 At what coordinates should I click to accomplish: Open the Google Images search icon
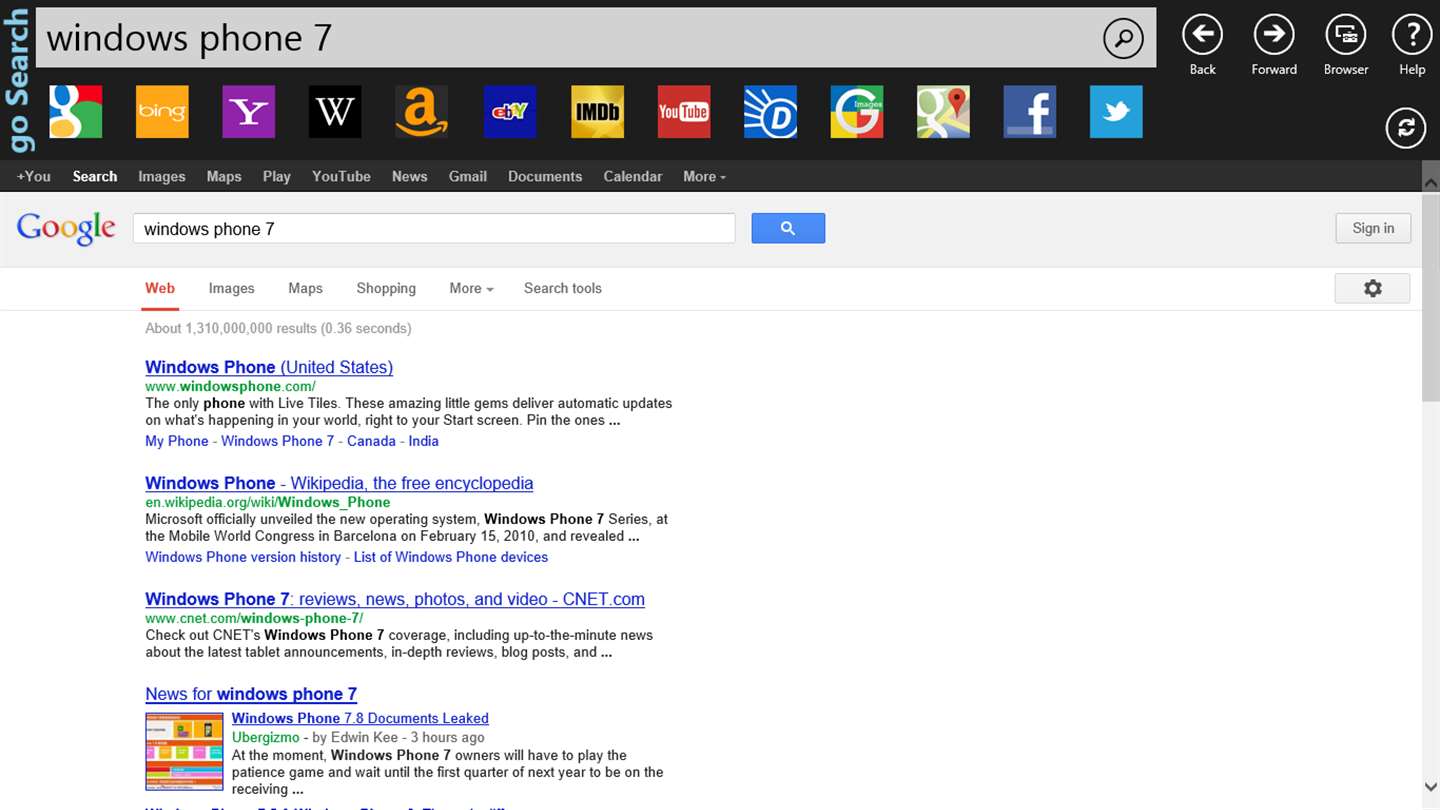pyautogui.click(x=857, y=112)
